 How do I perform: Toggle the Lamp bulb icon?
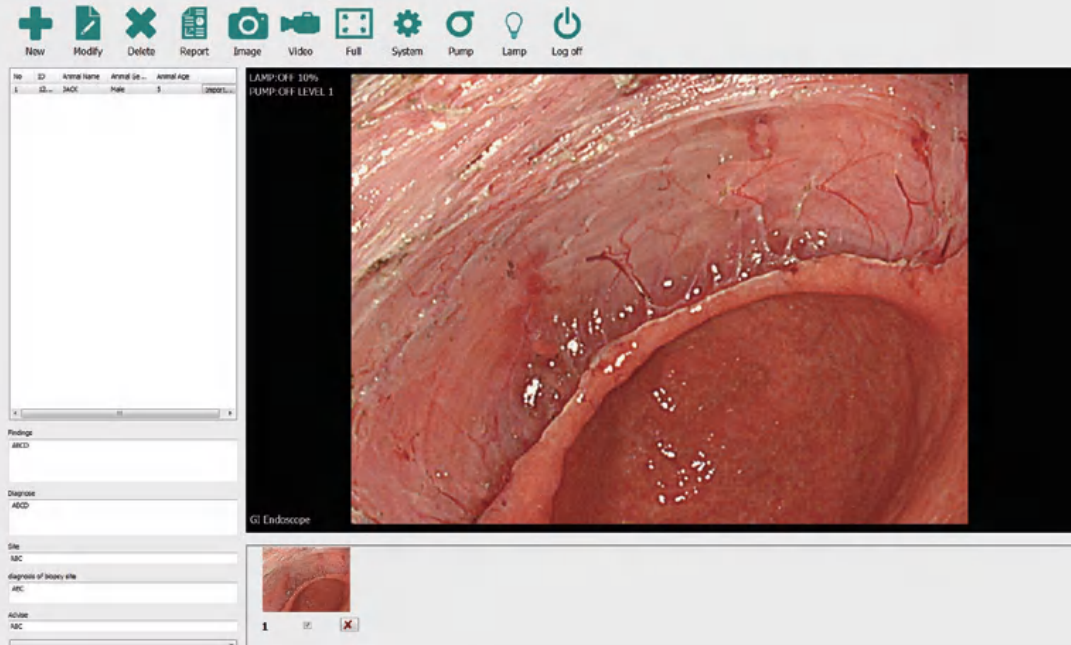pyautogui.click(x=514, y=30)
